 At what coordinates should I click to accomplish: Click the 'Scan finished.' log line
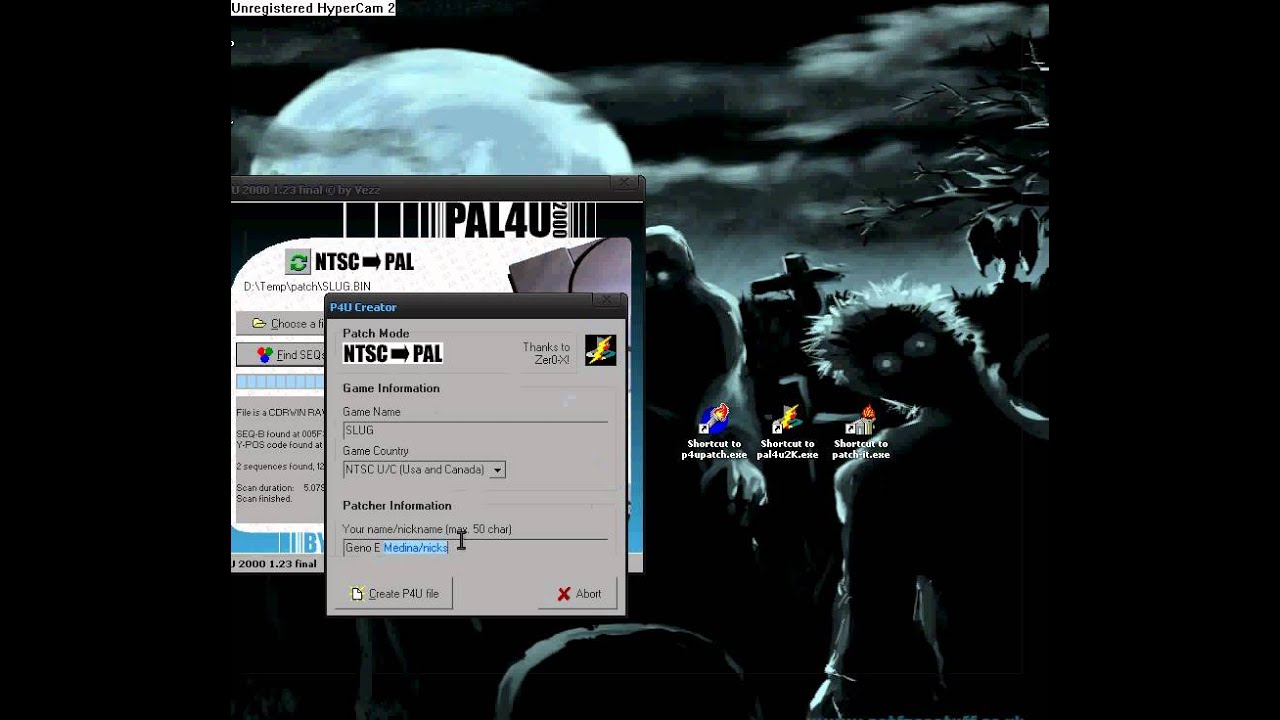coord(264,499)
